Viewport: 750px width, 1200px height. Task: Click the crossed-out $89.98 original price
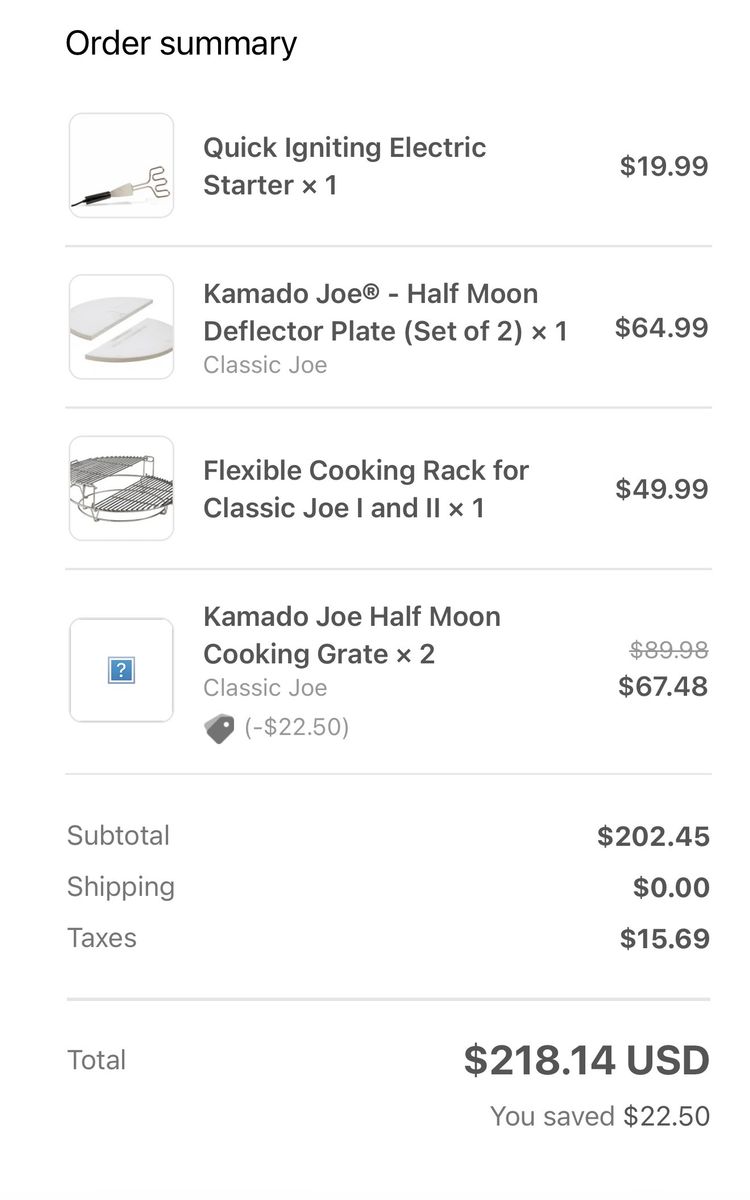pos(668,650)
